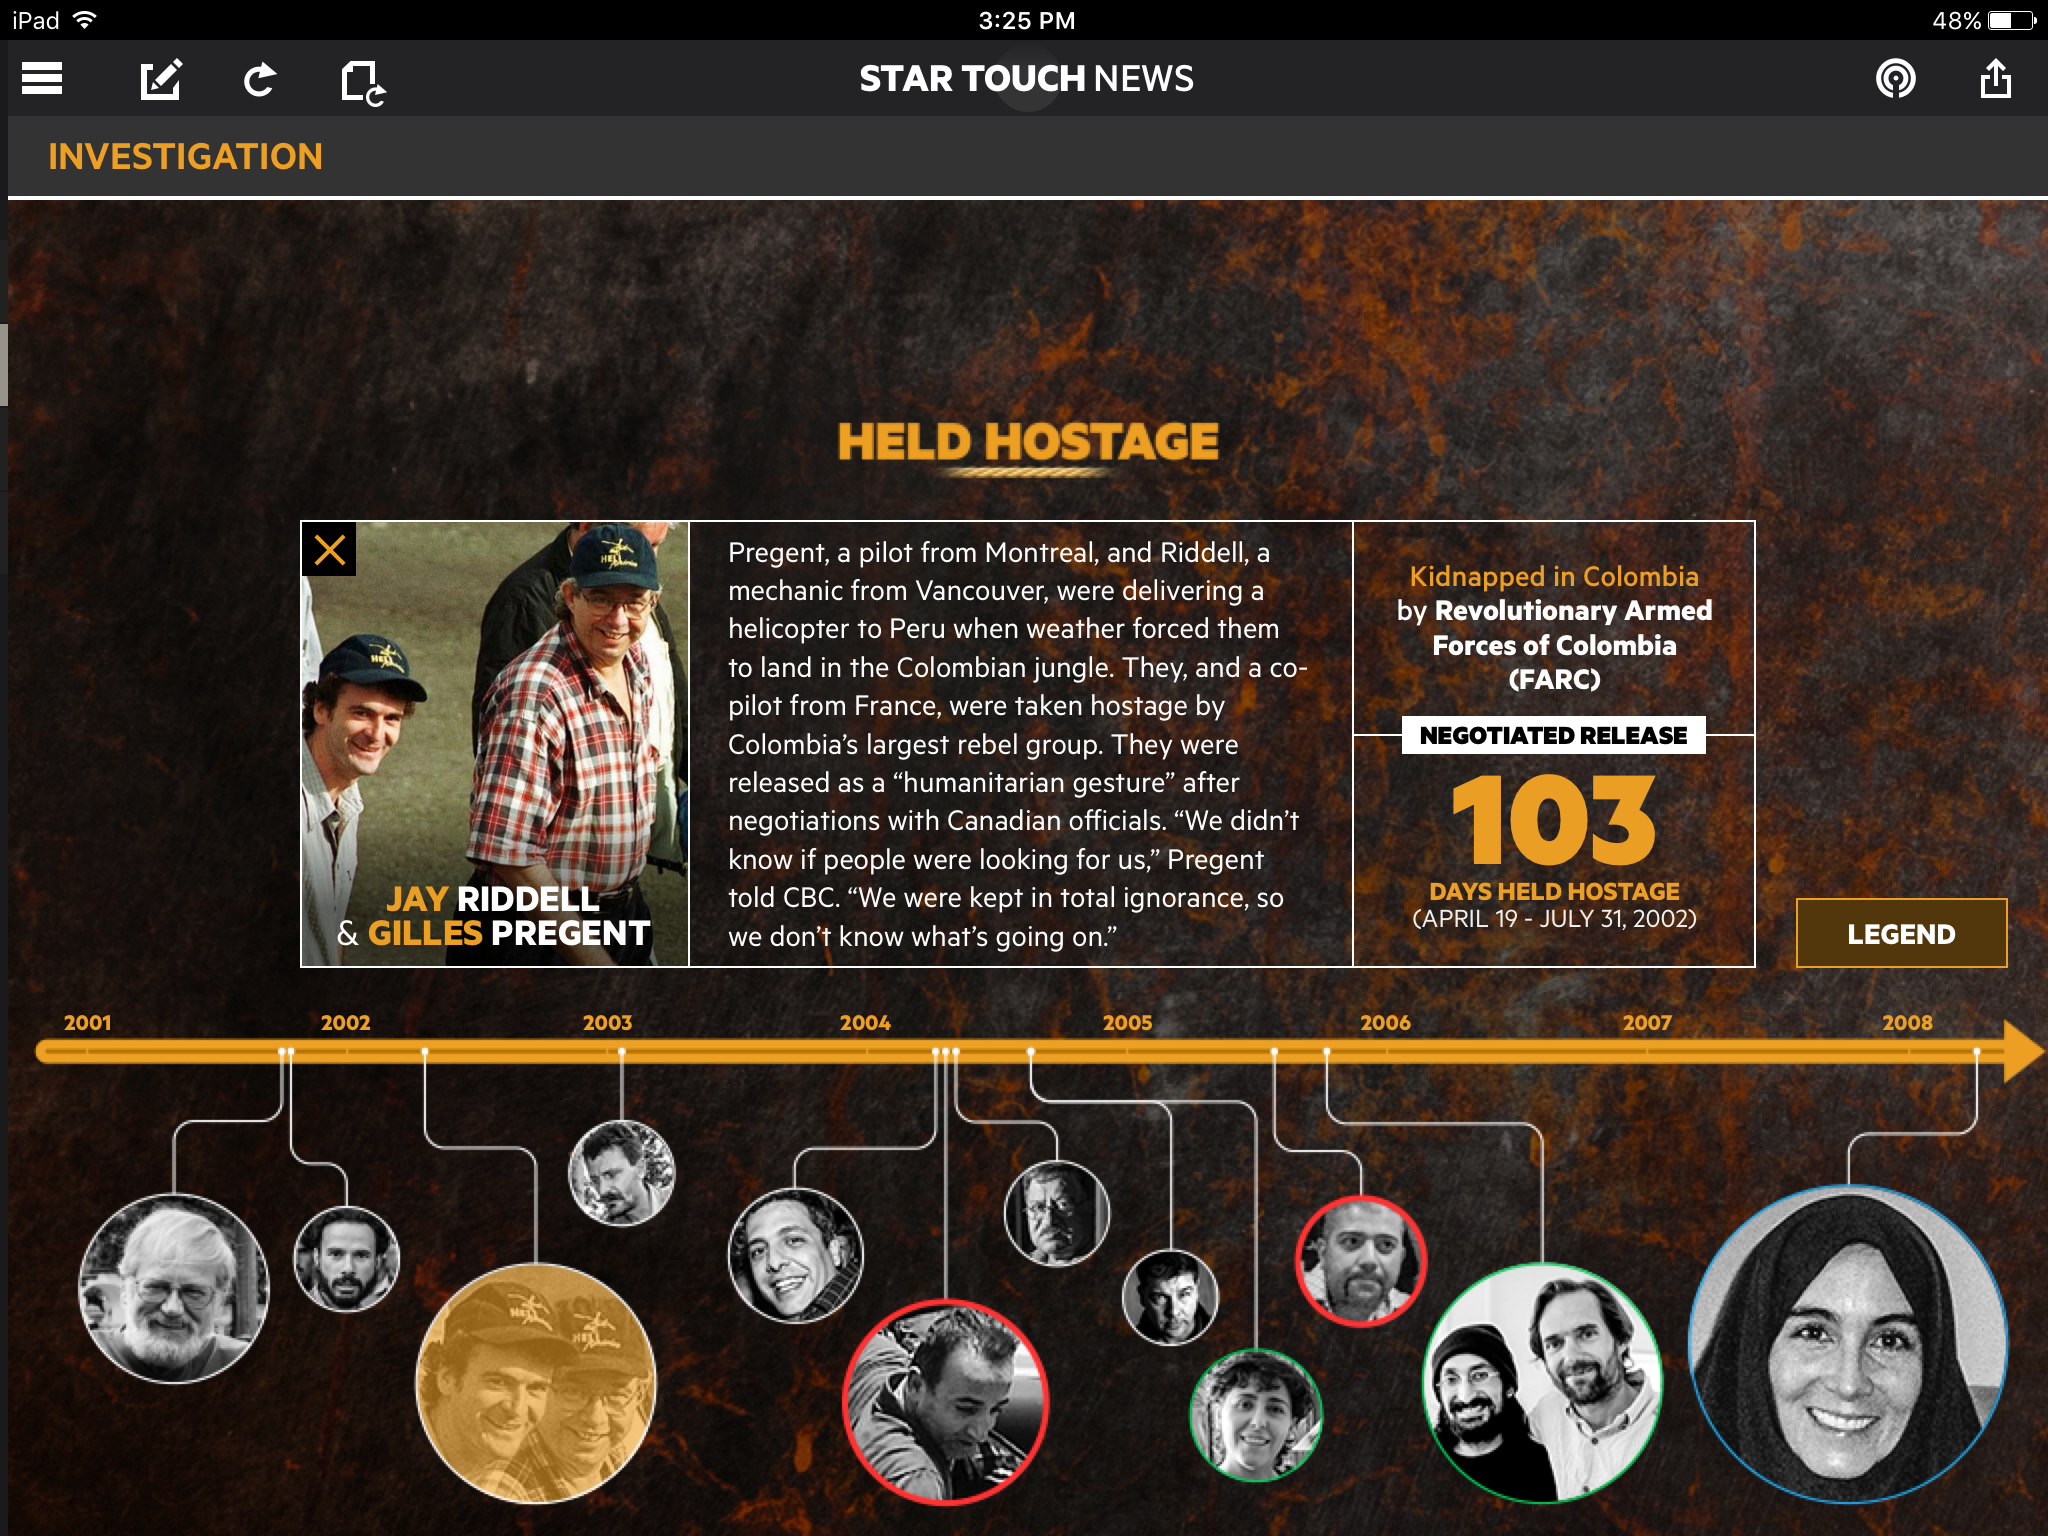Tap the page reload/rotate icon

[362, 81]
